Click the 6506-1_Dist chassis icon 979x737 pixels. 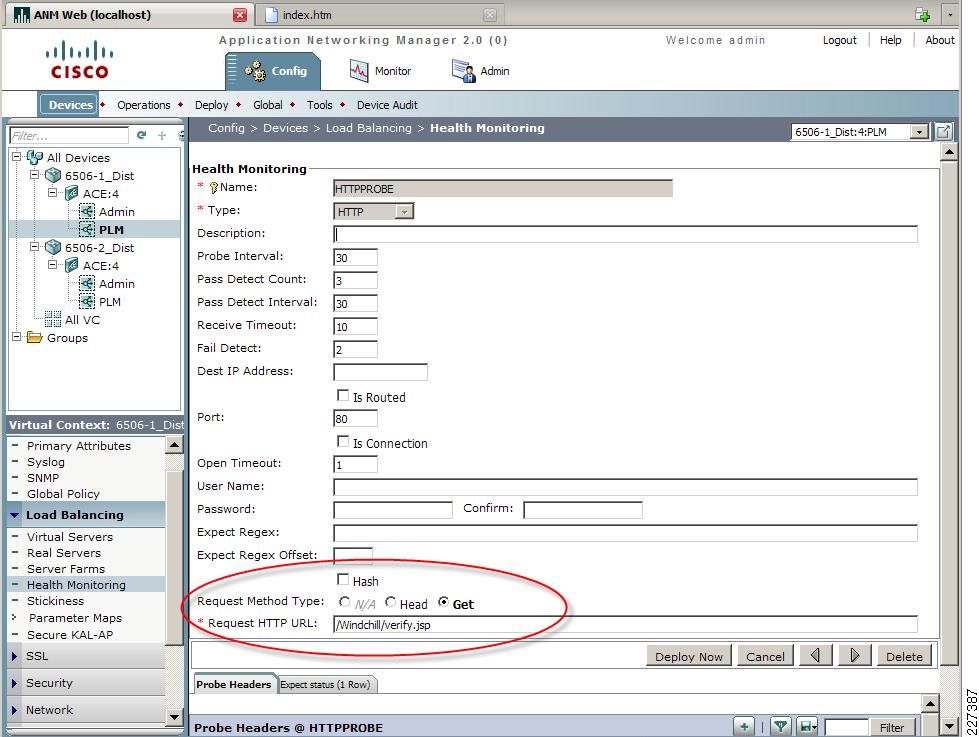pos(53,176)
